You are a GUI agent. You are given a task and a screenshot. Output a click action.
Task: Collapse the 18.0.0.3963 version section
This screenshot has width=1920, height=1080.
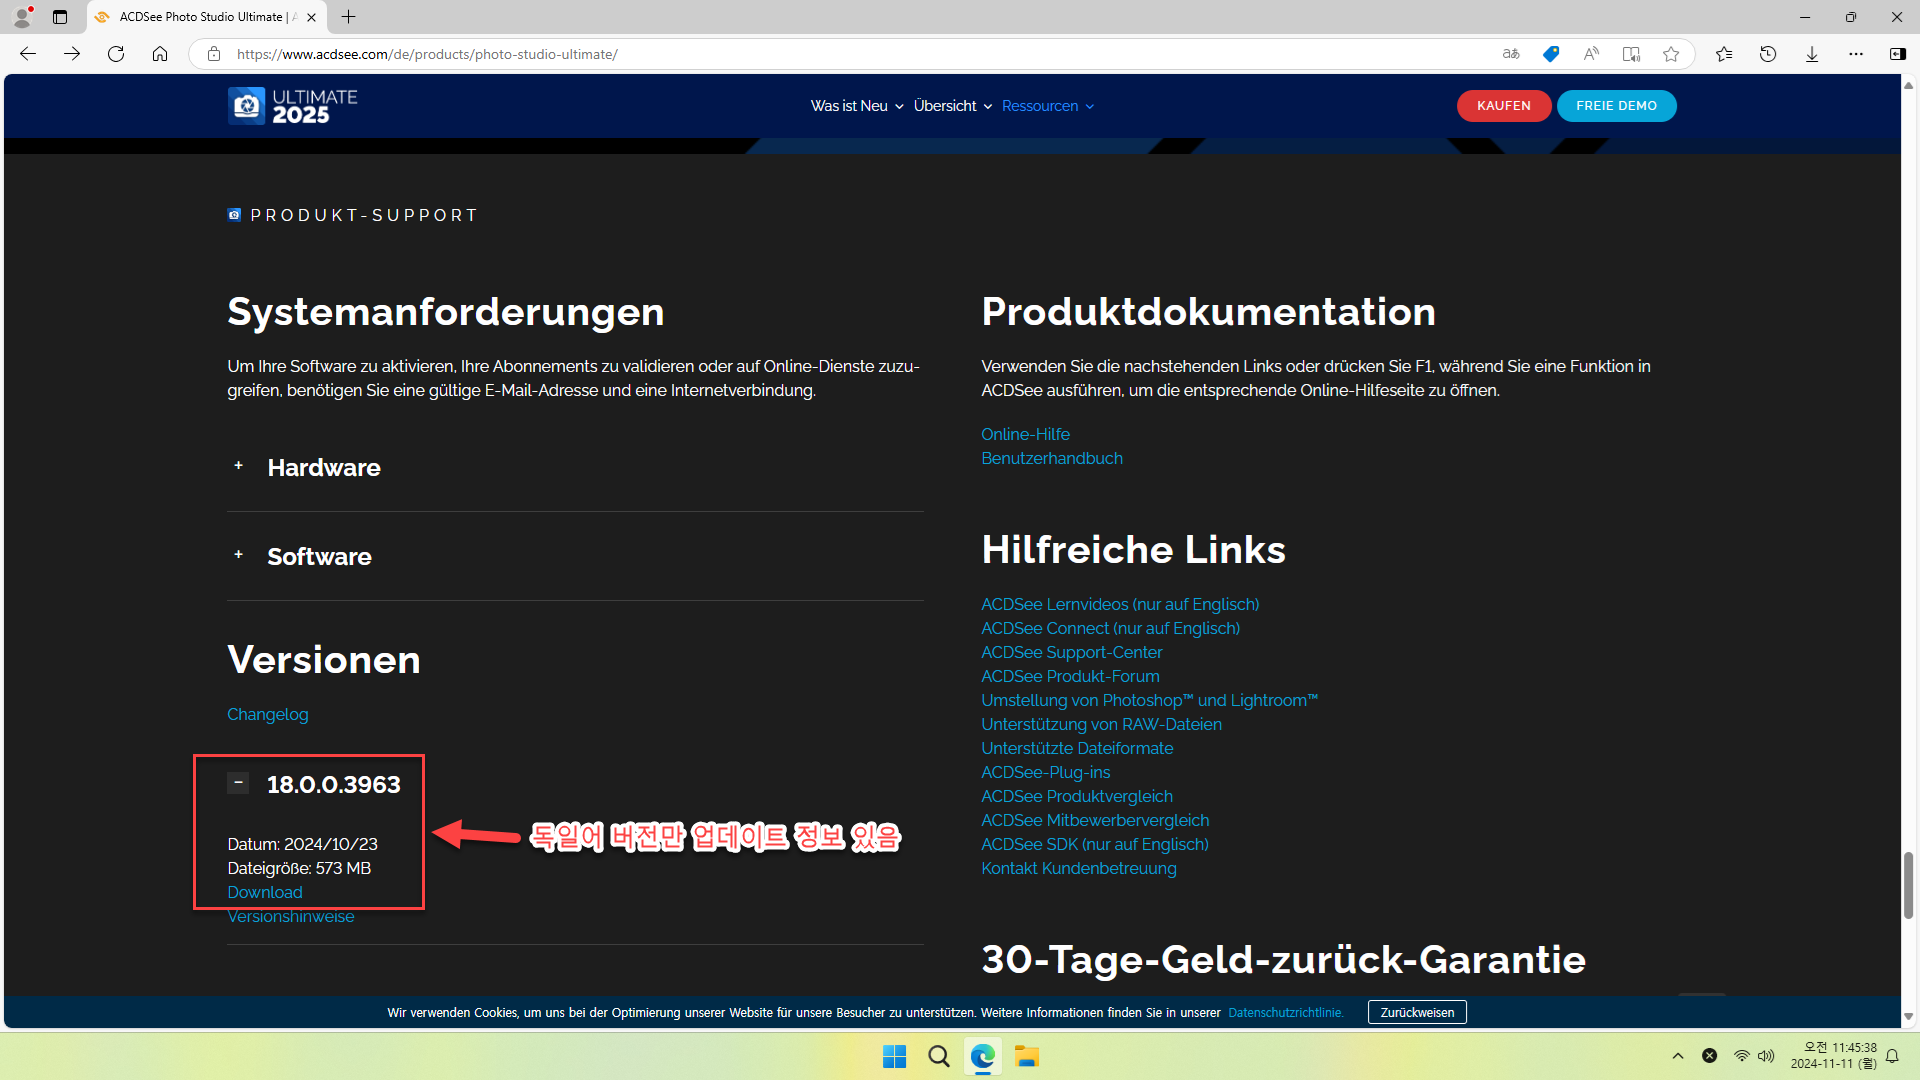click(x=238, y=783)
